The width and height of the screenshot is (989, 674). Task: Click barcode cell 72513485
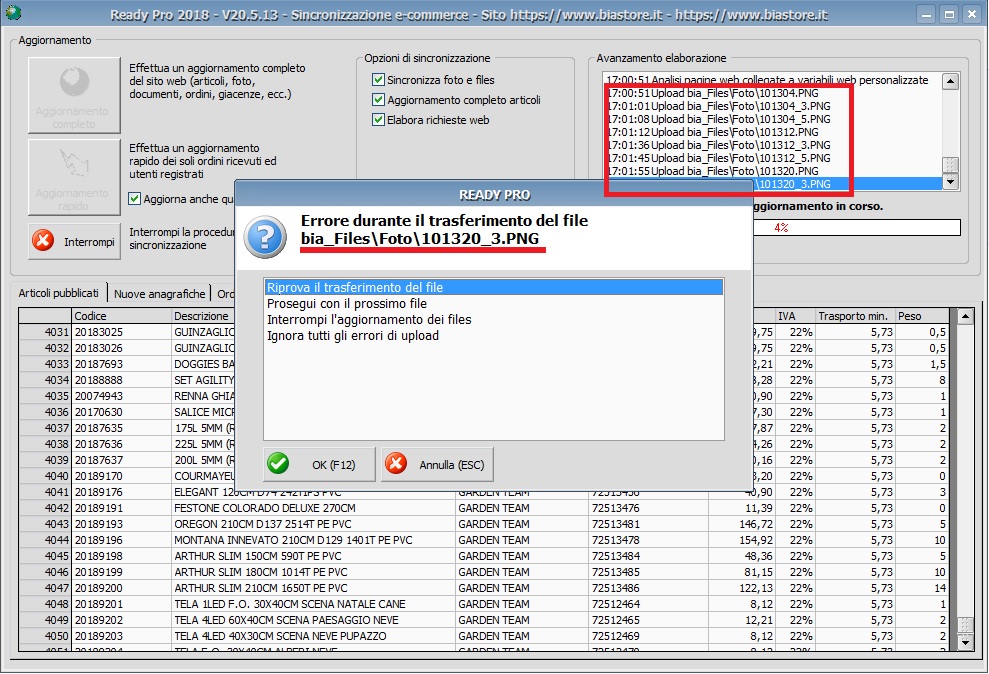[x=616, y=572]
